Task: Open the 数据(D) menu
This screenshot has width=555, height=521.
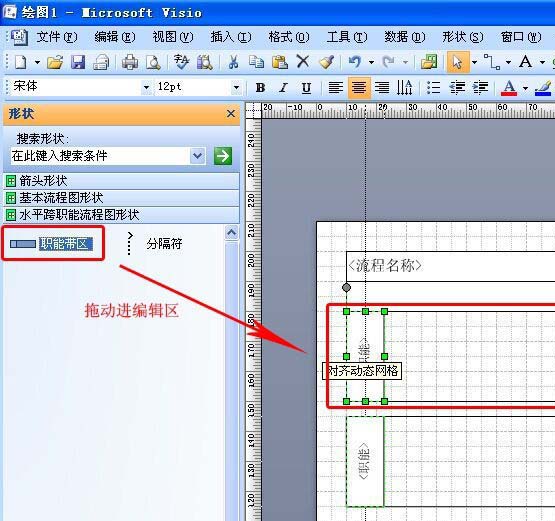Action: coord(405,37)
